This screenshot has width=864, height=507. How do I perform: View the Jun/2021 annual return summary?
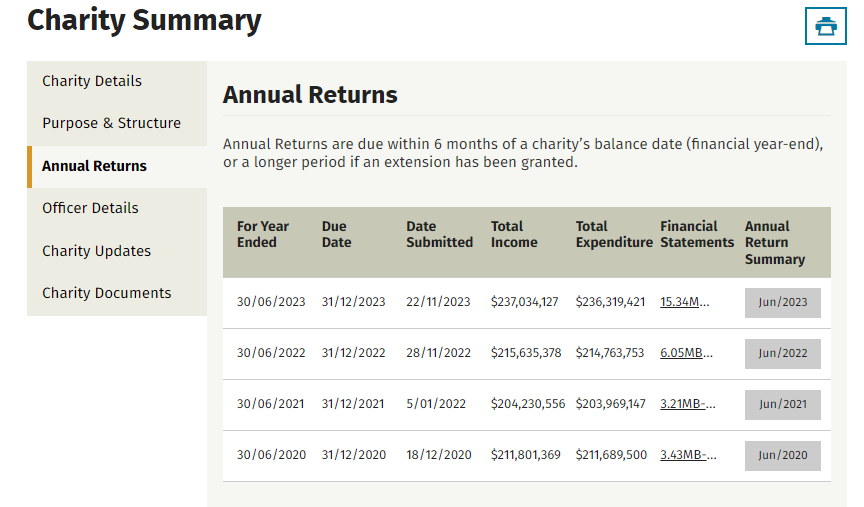tap(782, 404)
